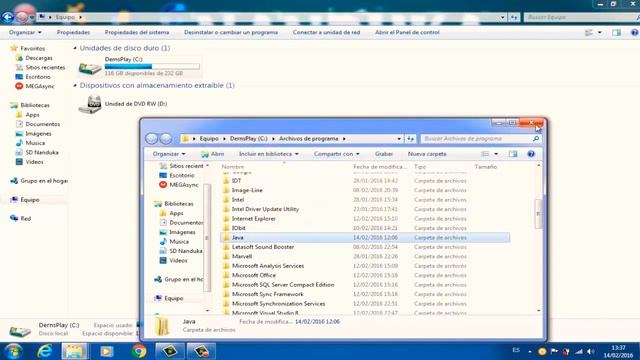
Task: Collapse Dispositivos con almacenamiento extraíble group
Action: click(x=75, y=85)
